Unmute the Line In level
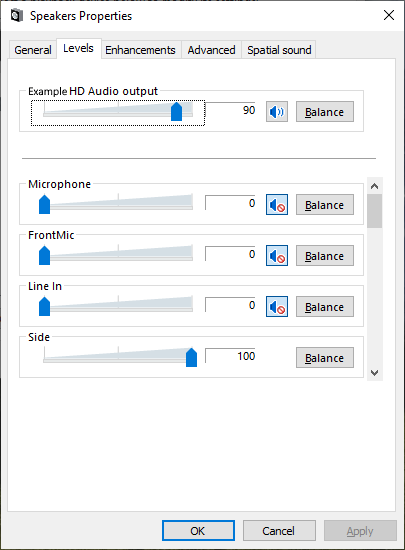Viewport: 405px width, 550px height. (277, 307)
